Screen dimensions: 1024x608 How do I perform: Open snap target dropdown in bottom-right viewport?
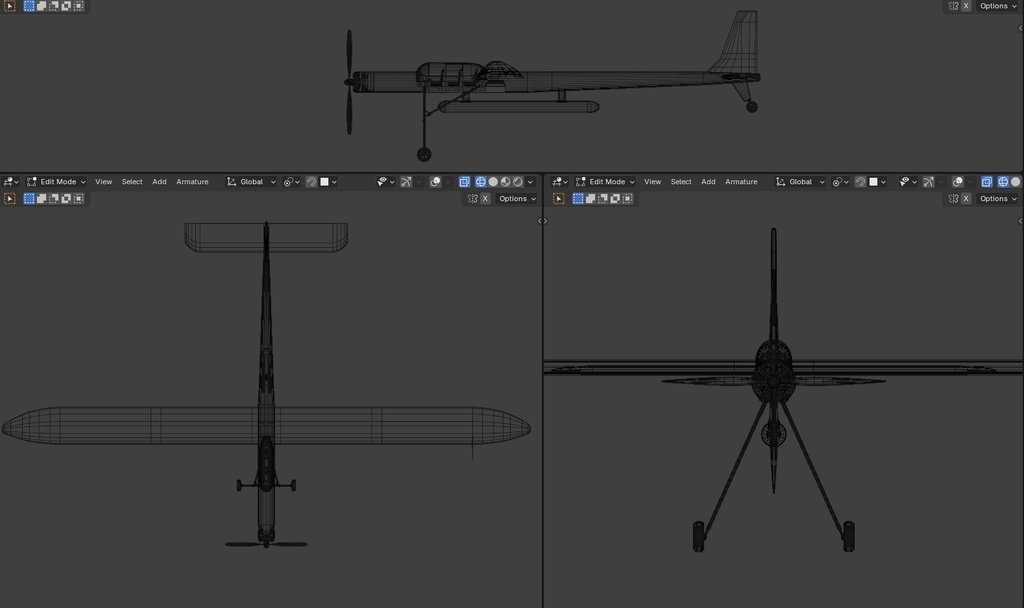point(878,182)
